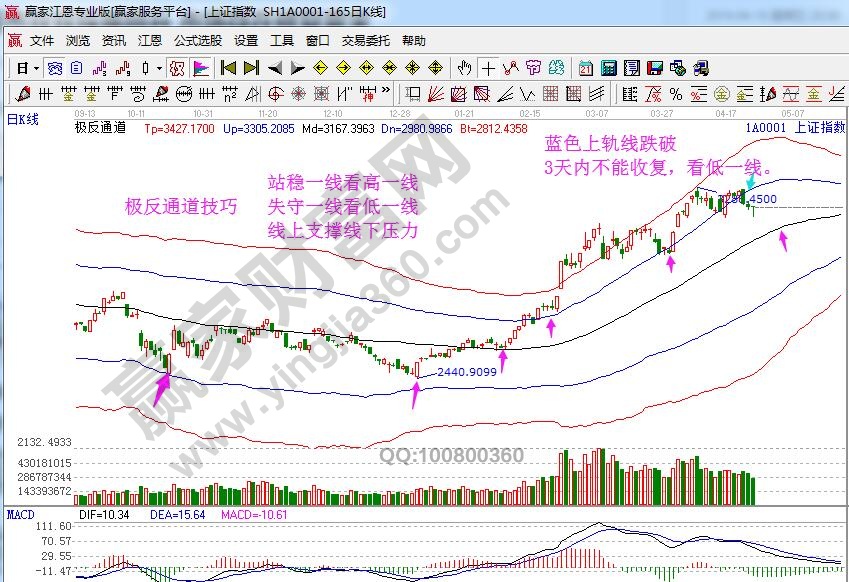Open the candlestick chart type dropdown arrow

click(x=160, y=68)
